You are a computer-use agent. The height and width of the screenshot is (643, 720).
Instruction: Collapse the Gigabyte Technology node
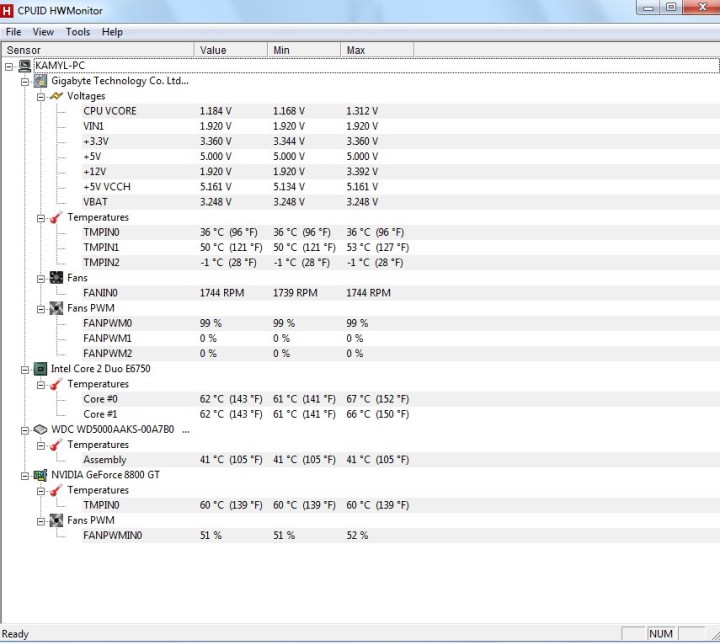pos(25,82)
